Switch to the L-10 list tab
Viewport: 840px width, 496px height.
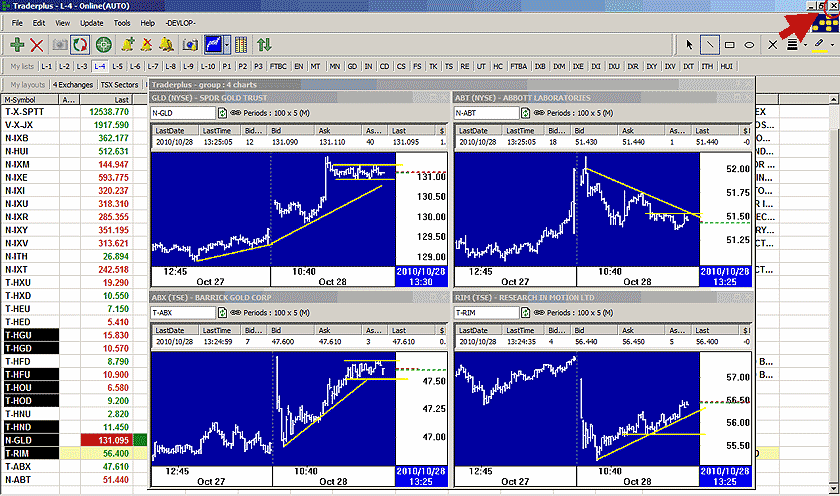[x=207, y=66]
